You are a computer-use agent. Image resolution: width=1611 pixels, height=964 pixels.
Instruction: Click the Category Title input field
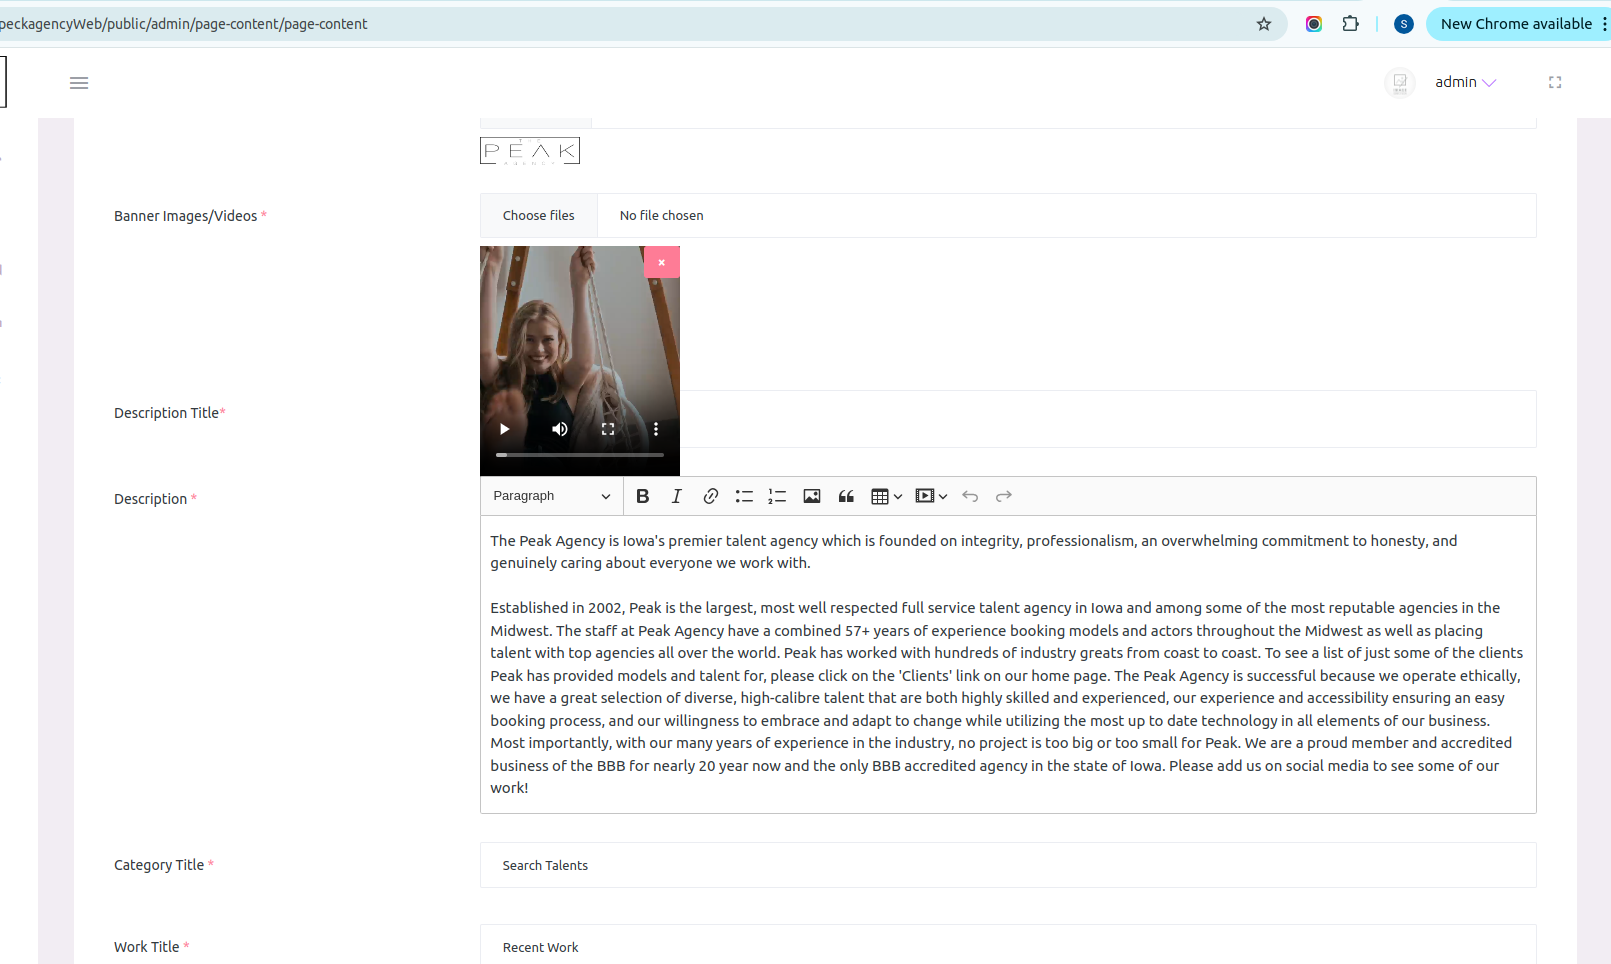(x=1007, y=865)
